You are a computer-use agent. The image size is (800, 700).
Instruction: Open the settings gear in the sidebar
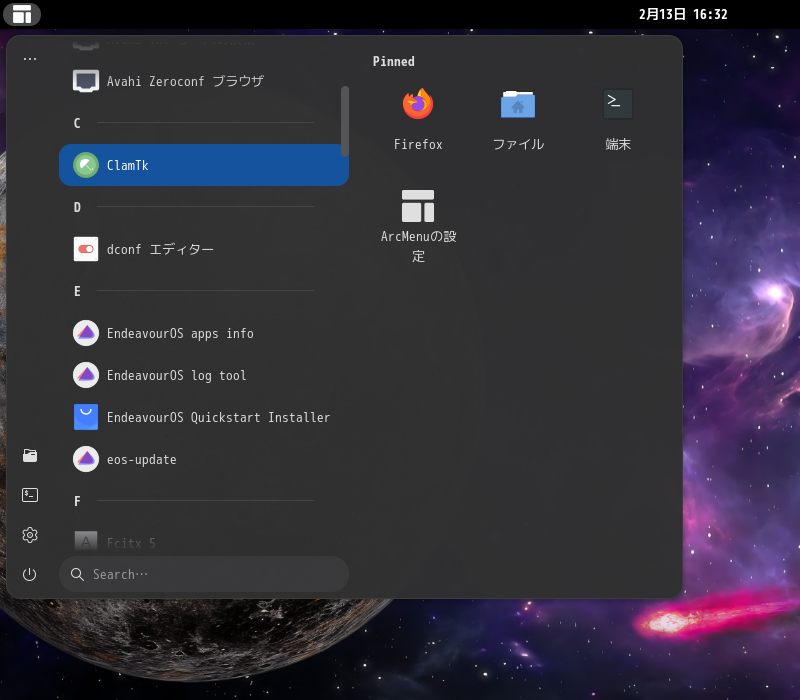coord(30,534)
